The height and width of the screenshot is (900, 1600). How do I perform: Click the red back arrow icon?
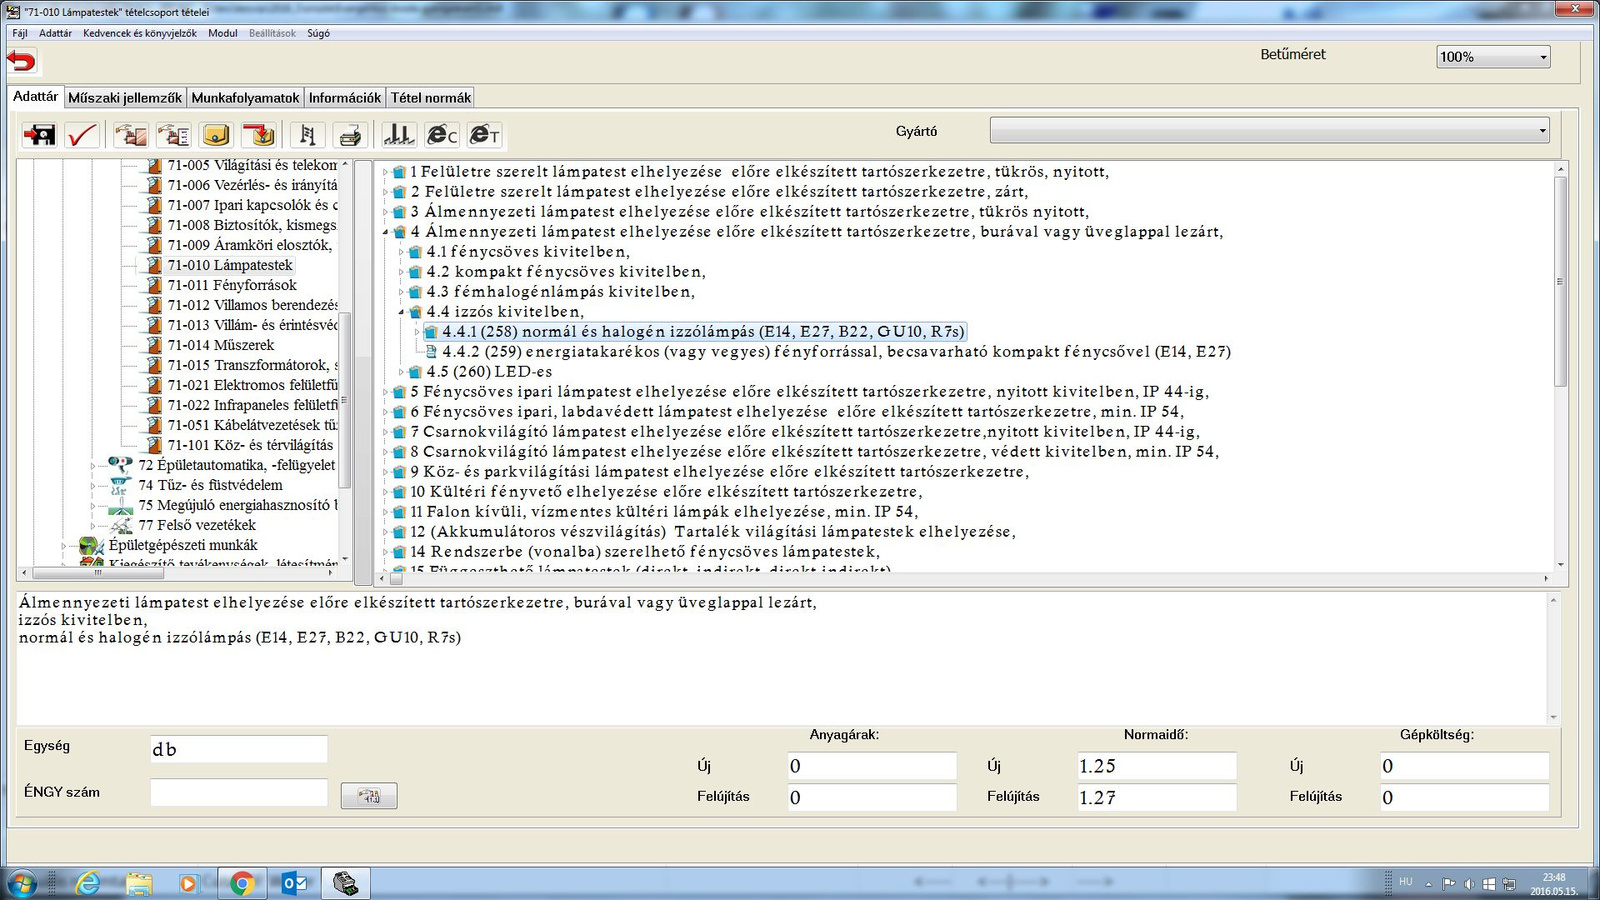(x=21, y=61)
